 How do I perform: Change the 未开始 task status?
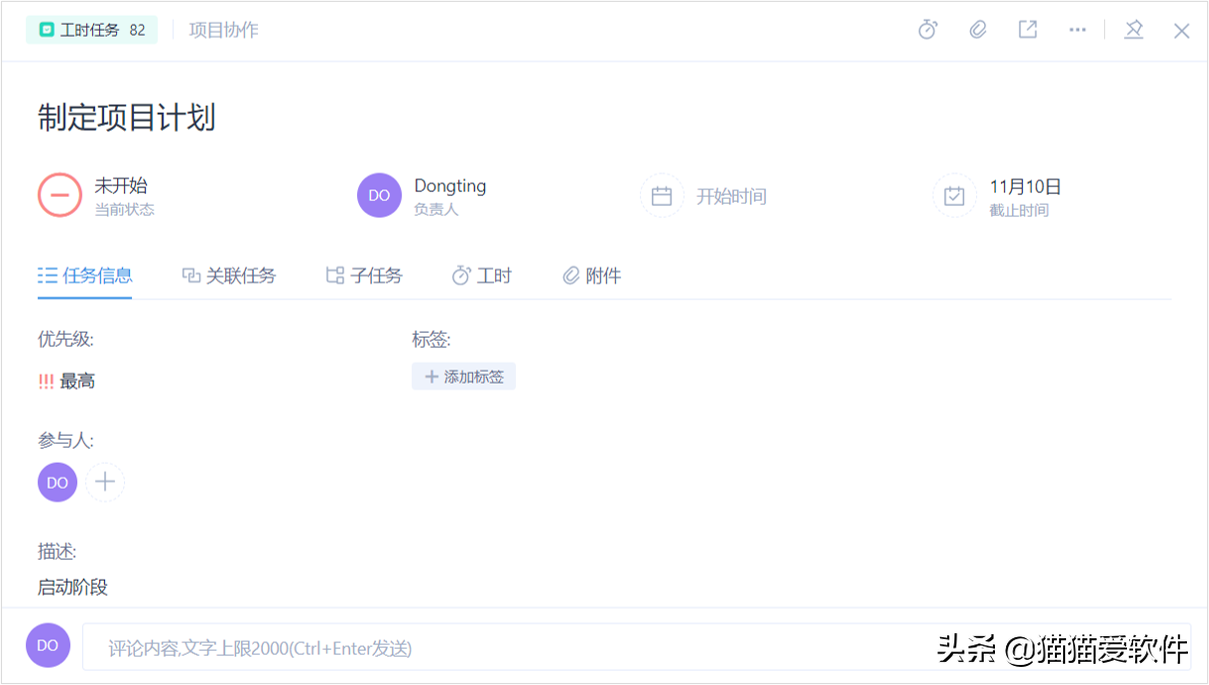click(x=60, y=195)
